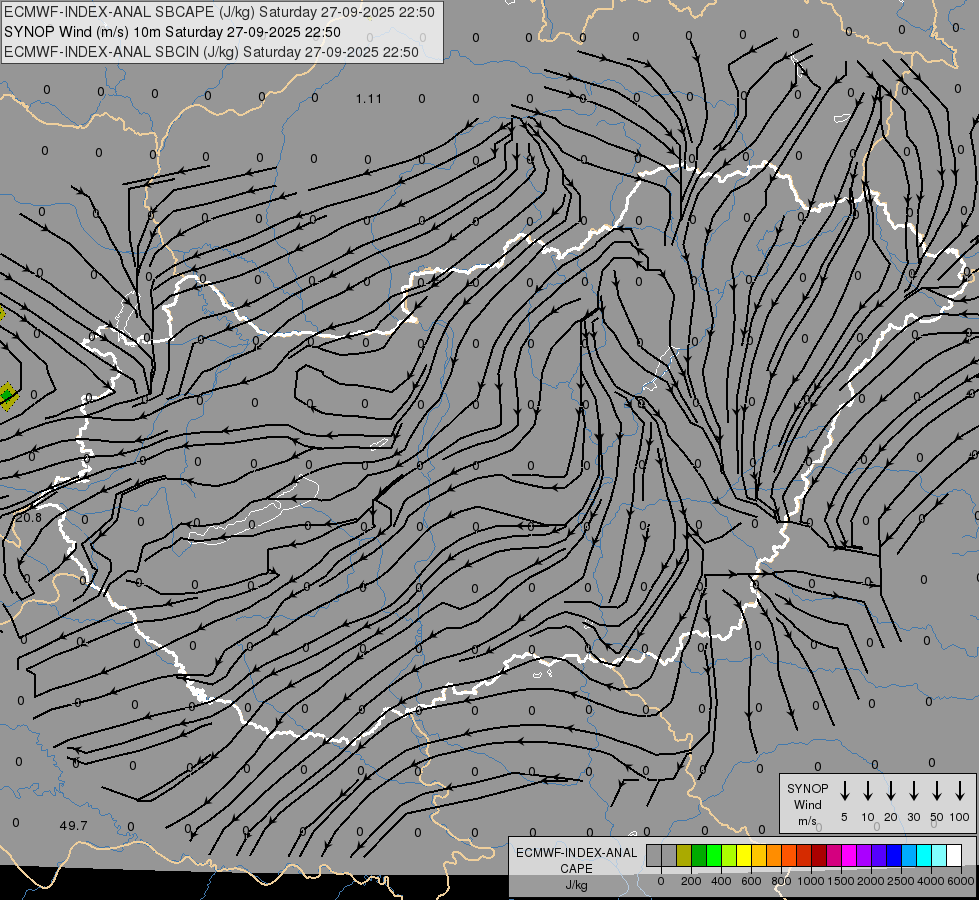
Task: Click the 30 m/s wind arrow in the legend
Action: [913, 790]
